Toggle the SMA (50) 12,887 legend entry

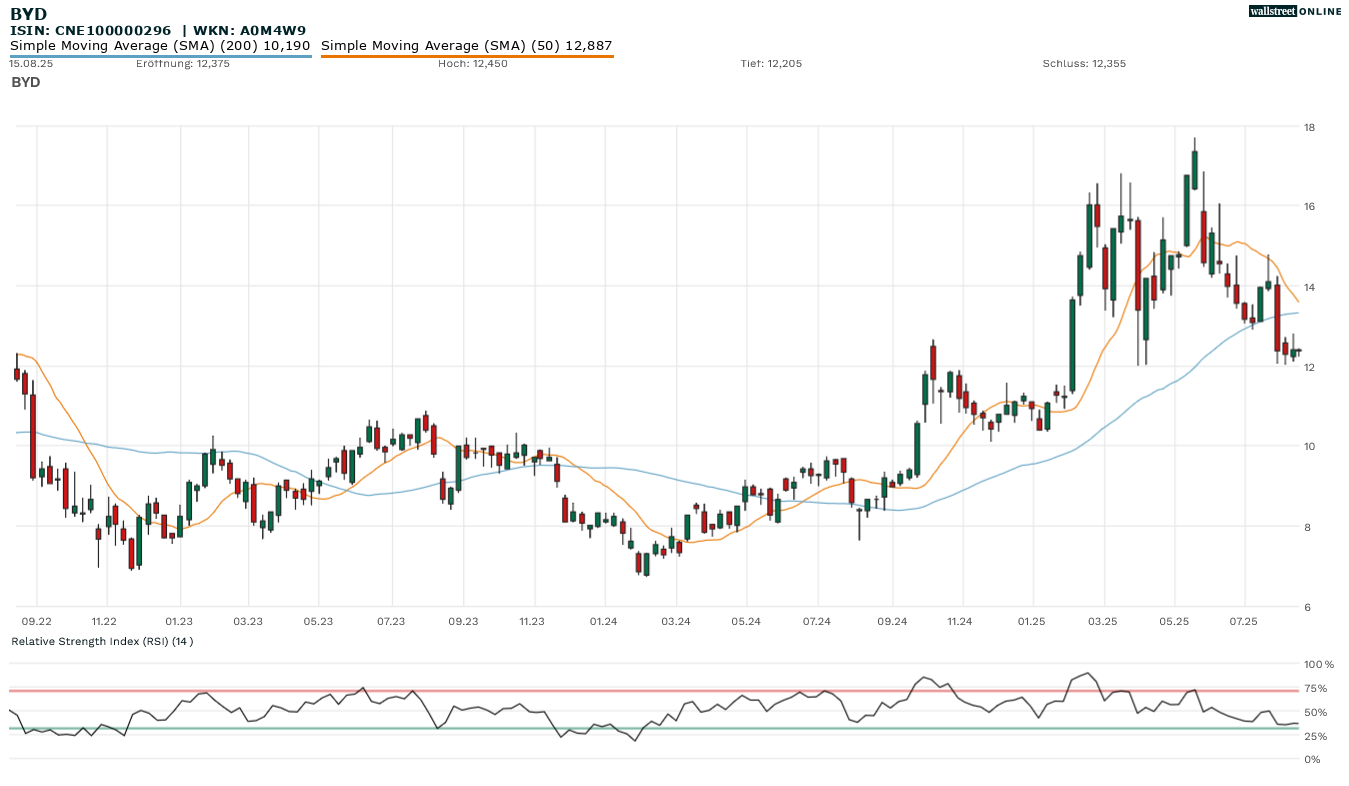(x=467, y=45)
